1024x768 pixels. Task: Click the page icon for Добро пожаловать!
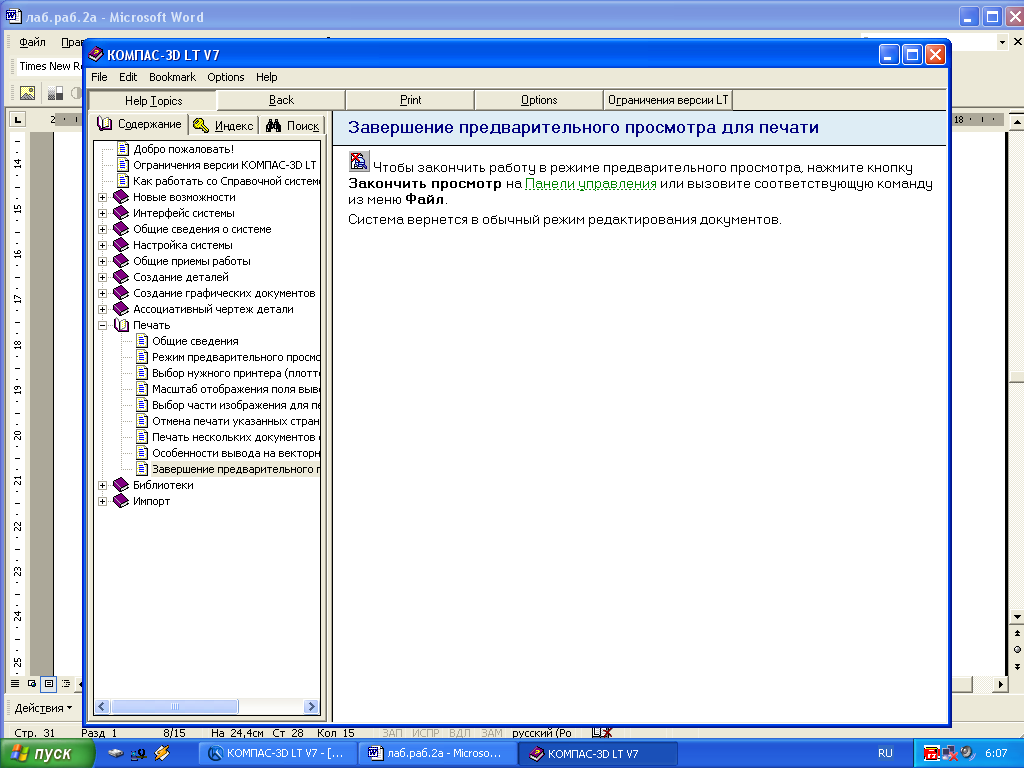[x=123, y=149]
